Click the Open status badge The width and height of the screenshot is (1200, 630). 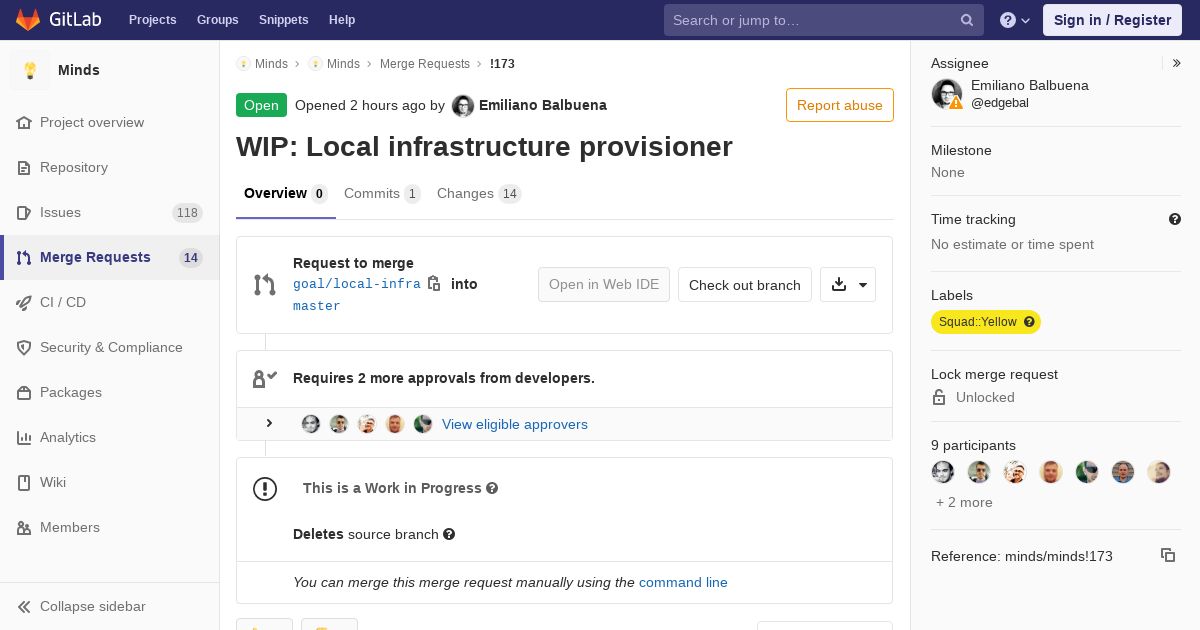click(261, 105)
